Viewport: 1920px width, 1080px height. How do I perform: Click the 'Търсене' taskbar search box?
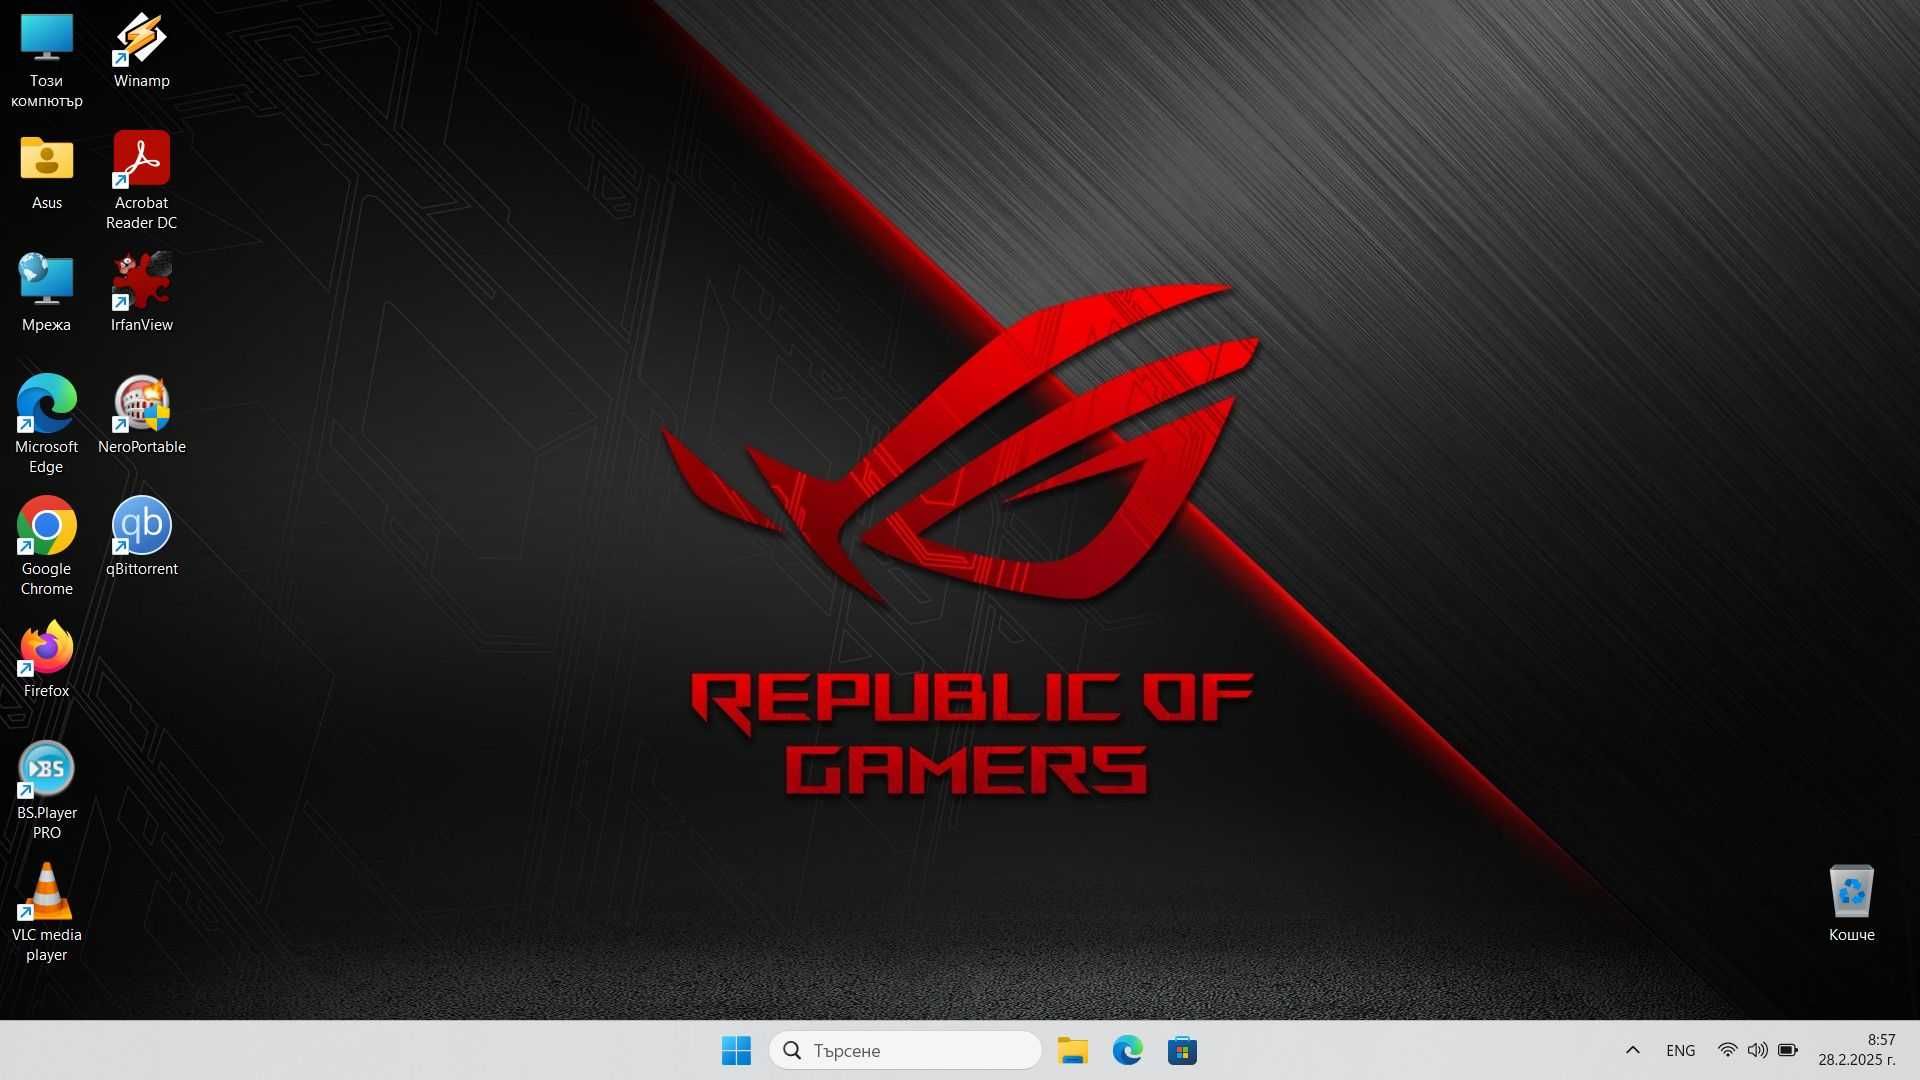(905, 1050)
